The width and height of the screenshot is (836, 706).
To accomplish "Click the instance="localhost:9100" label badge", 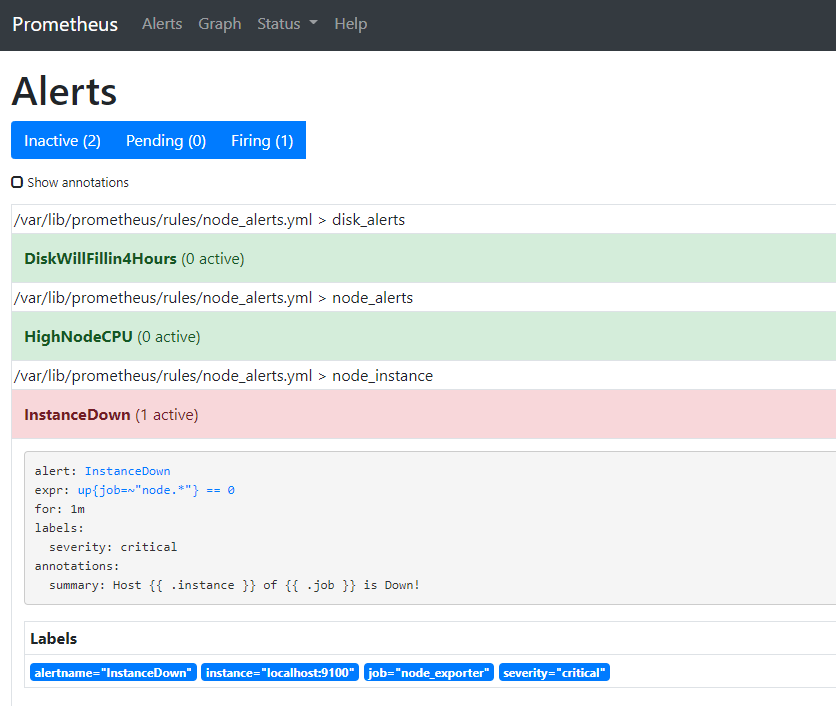I will click(280, 672).
